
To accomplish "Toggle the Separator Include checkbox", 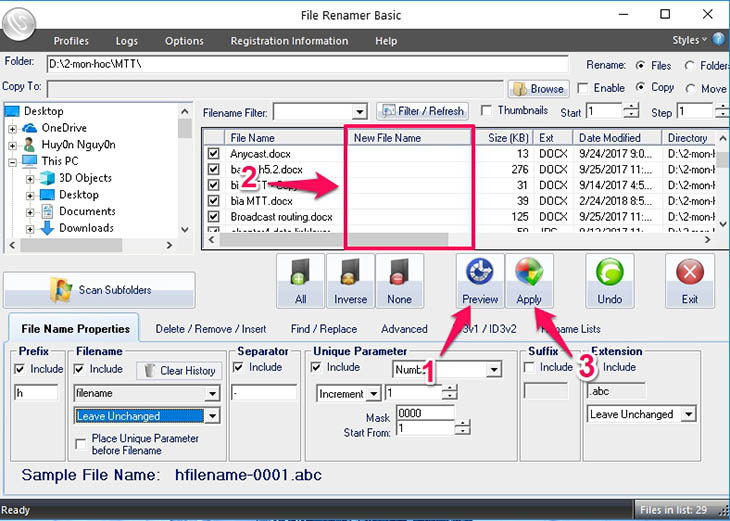I will click(238, 367).
